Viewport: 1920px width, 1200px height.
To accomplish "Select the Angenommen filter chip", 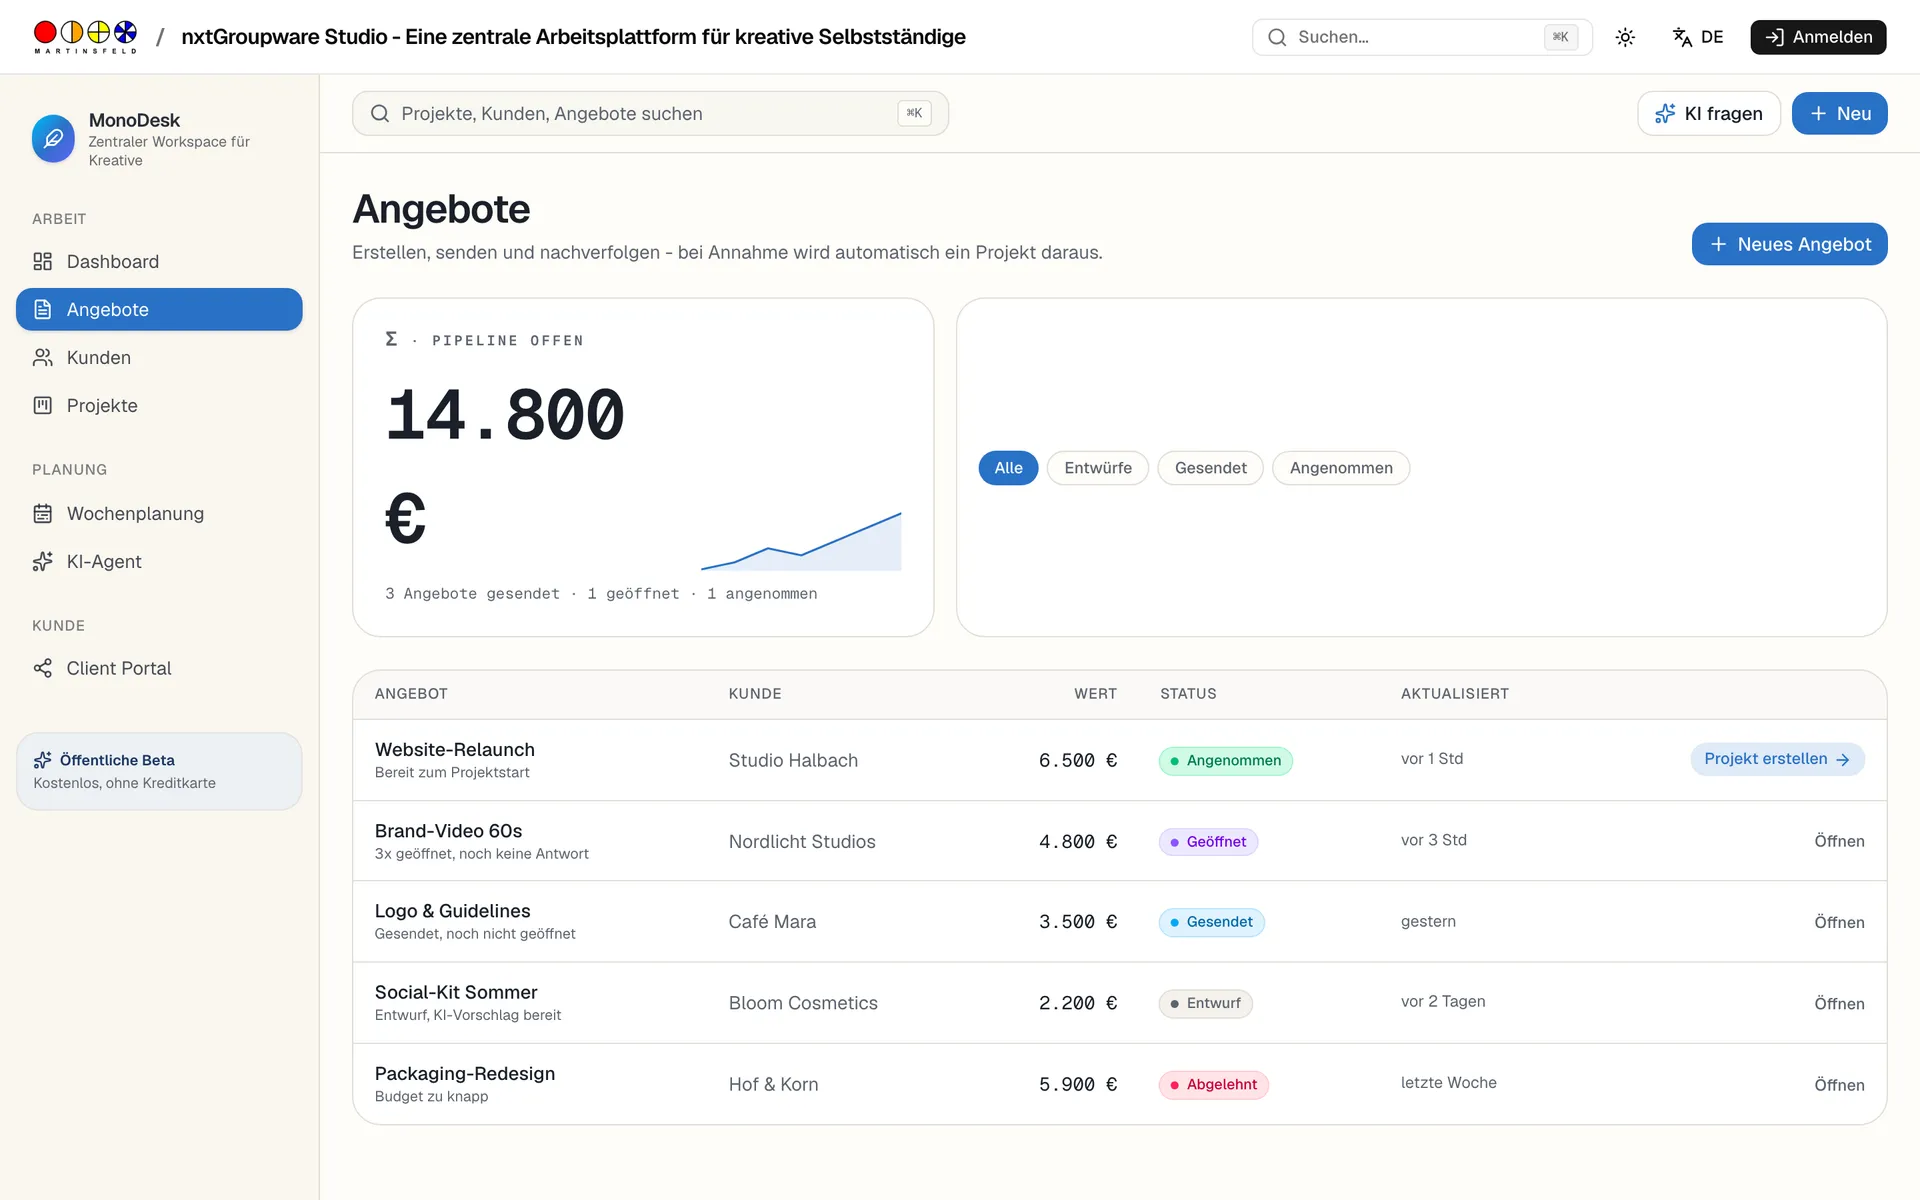I will pos(1341,468).
